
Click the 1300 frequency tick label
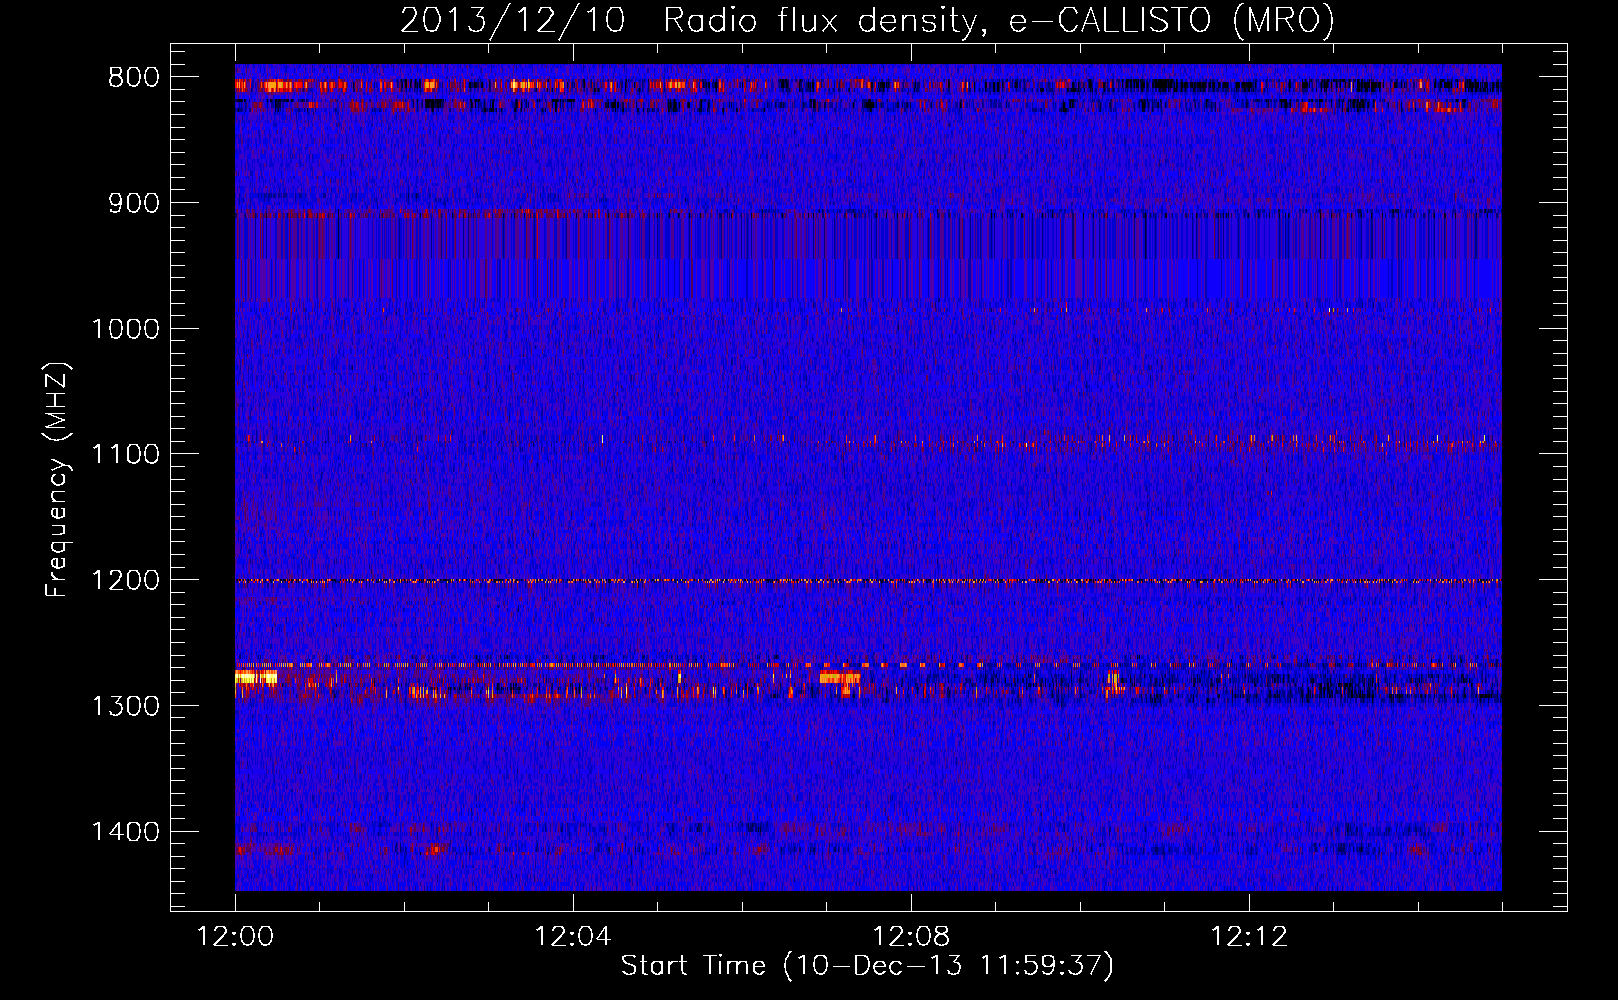click(126, 706)
